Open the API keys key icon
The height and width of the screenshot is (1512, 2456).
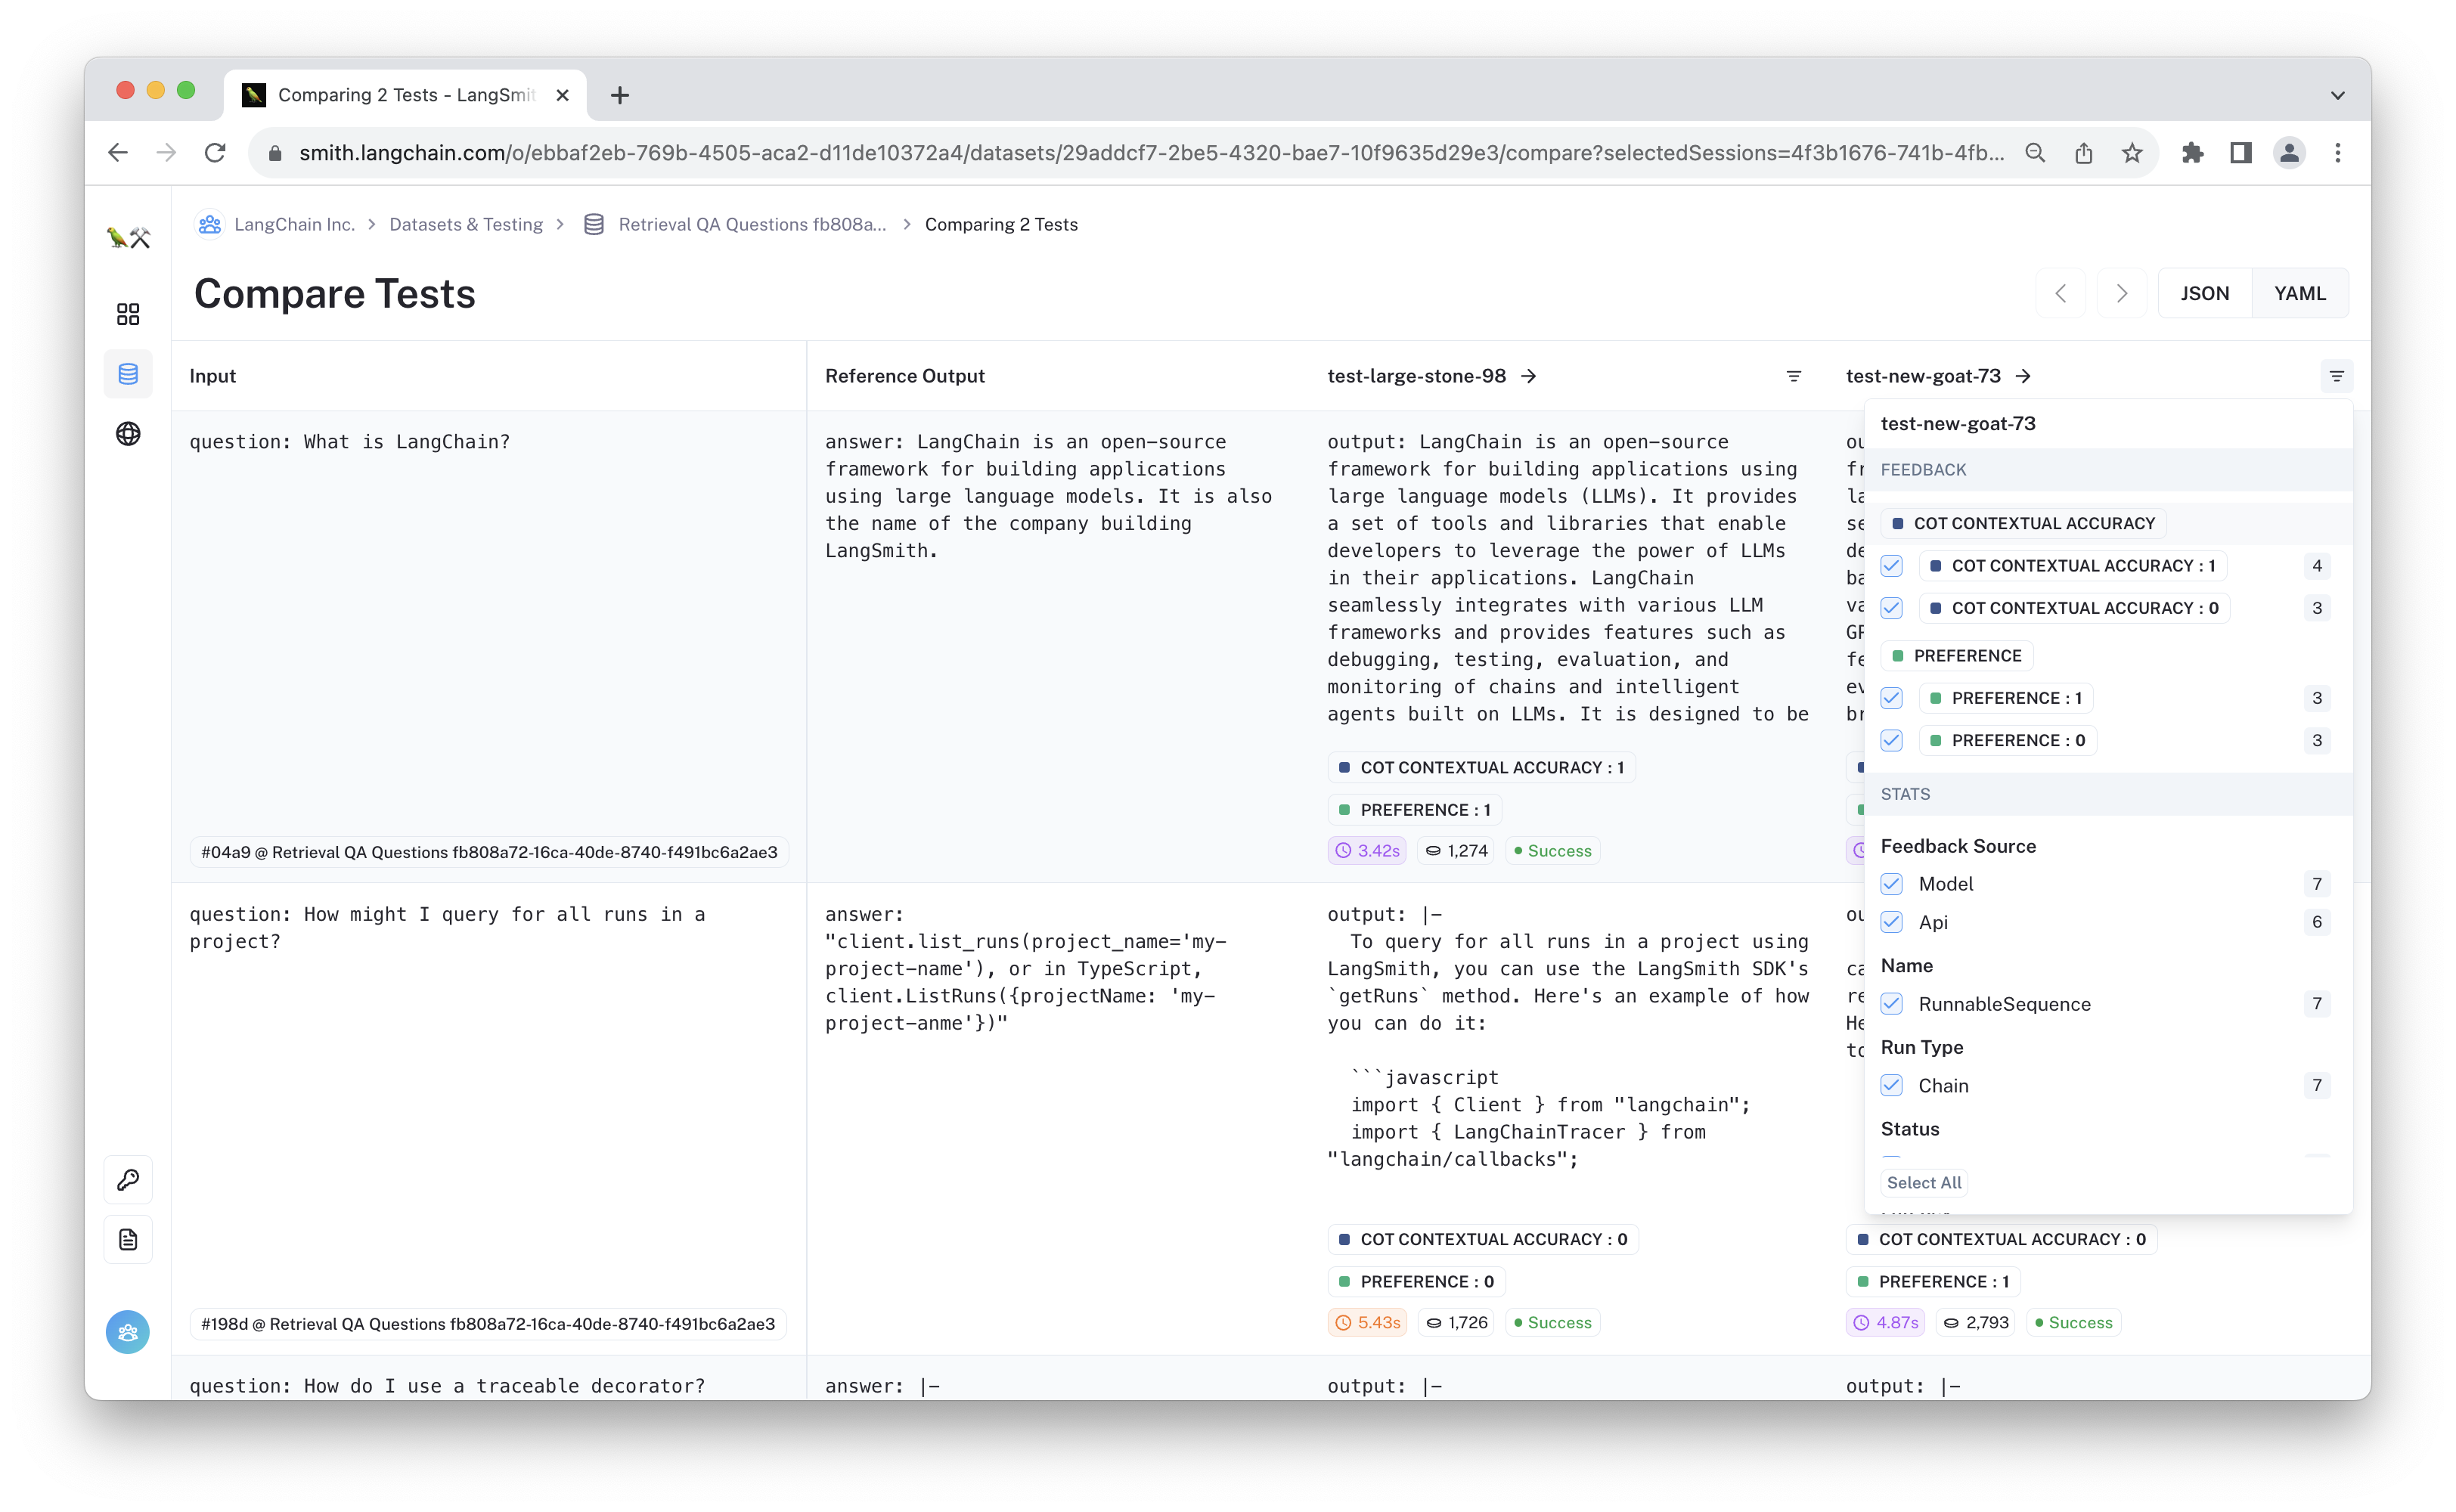[128, 1180]
